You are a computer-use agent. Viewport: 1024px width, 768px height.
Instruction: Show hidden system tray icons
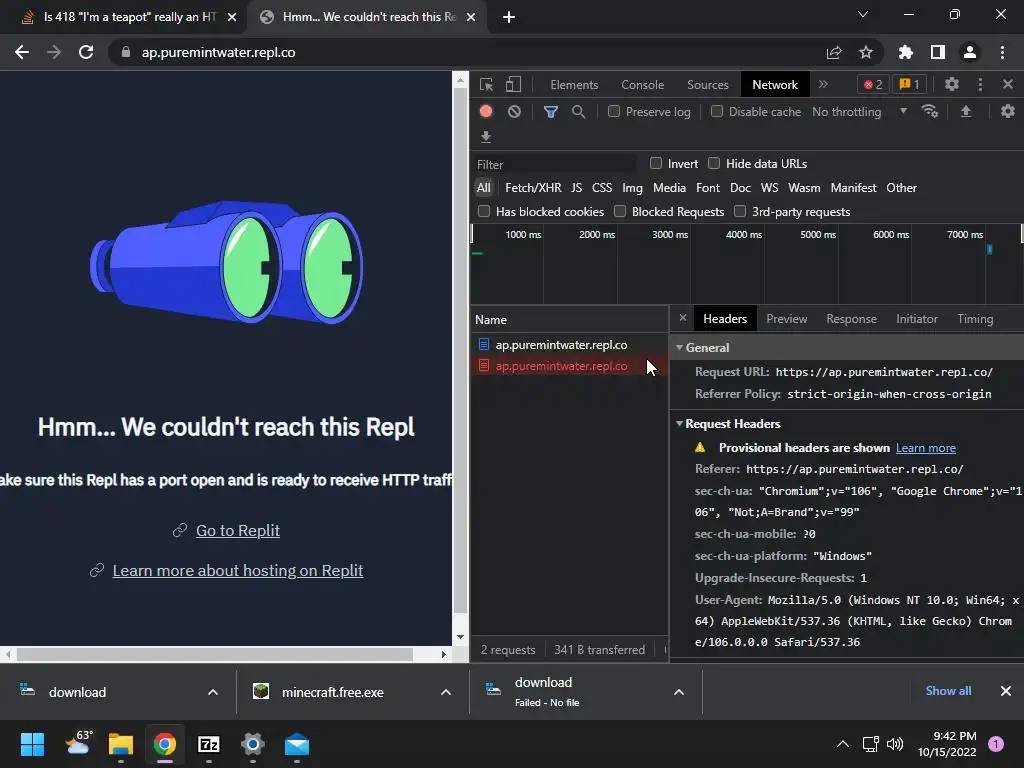click(x=843, y=744)
